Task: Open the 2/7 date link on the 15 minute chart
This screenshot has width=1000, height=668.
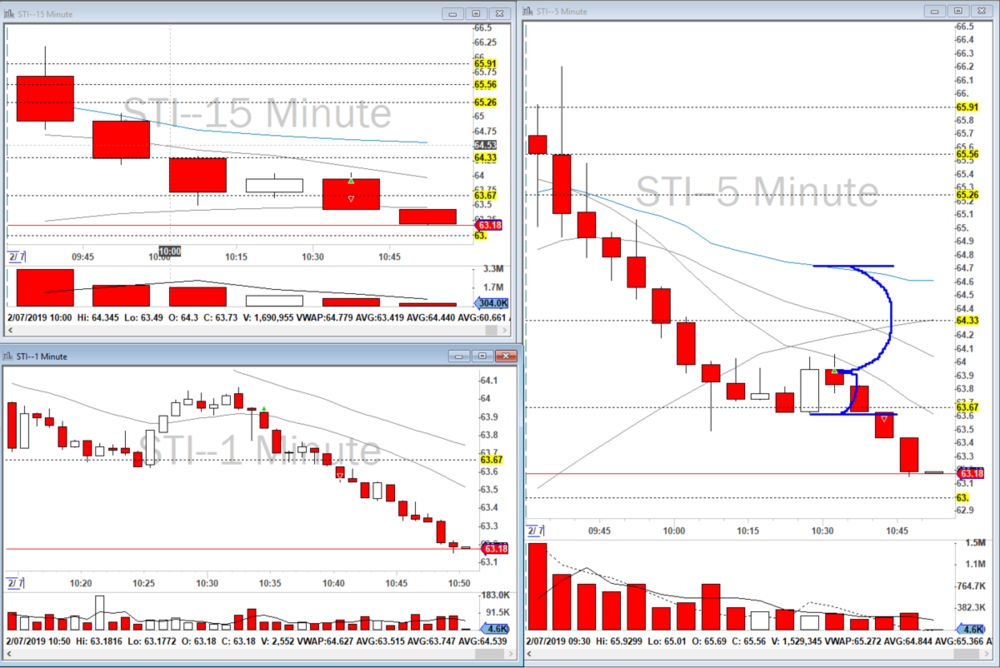Action: [15, 256]
